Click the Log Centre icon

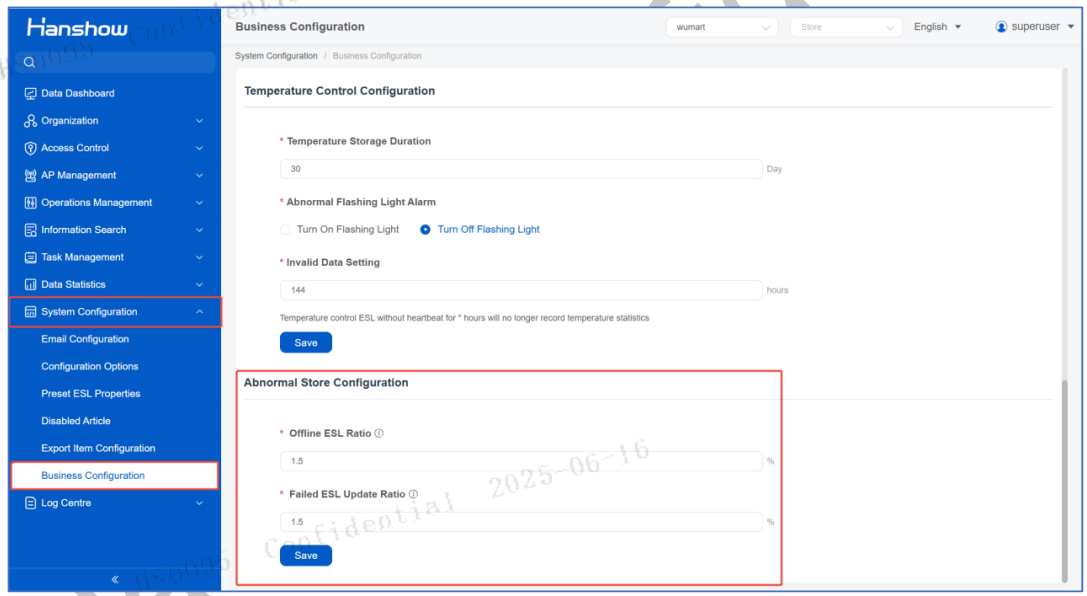(31, 503)
